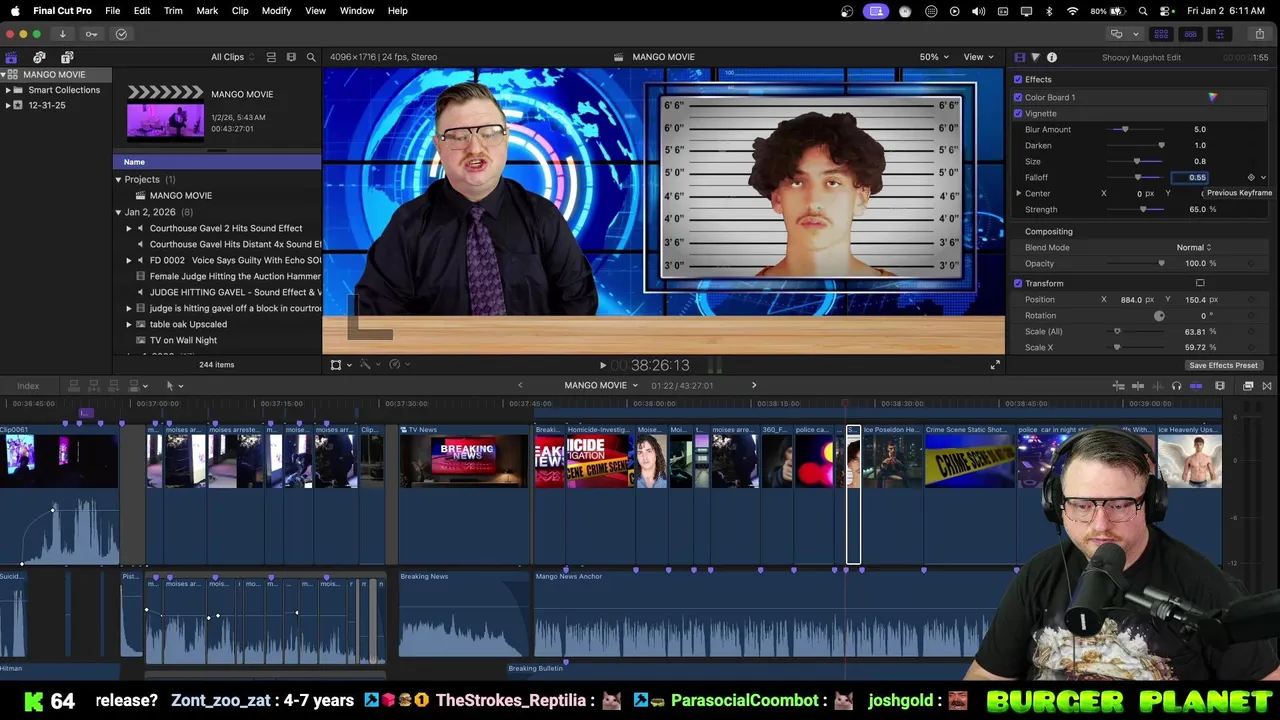Select the Breaking News clip thumbnail in timeline
The image size is (1280, 720).
tap(464, 462)
